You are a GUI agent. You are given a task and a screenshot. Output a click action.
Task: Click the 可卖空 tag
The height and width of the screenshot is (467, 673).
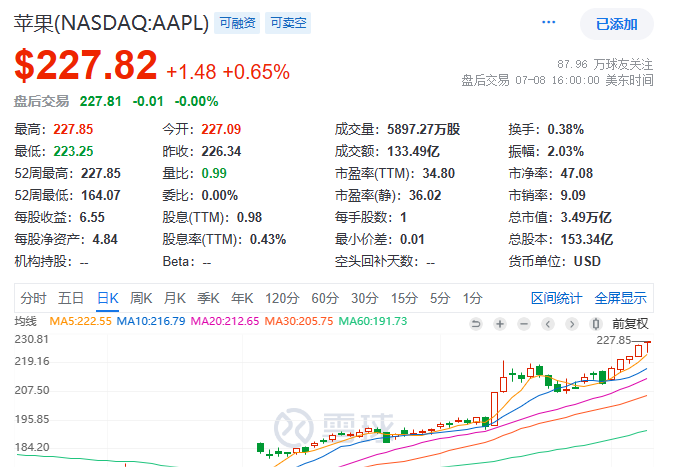click(x=288, y=23)
